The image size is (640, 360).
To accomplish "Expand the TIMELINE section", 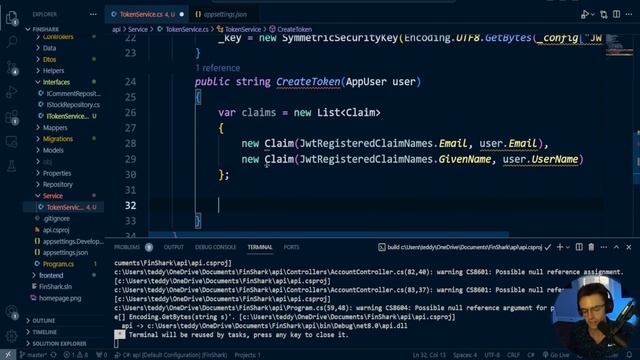I will 44,332.
